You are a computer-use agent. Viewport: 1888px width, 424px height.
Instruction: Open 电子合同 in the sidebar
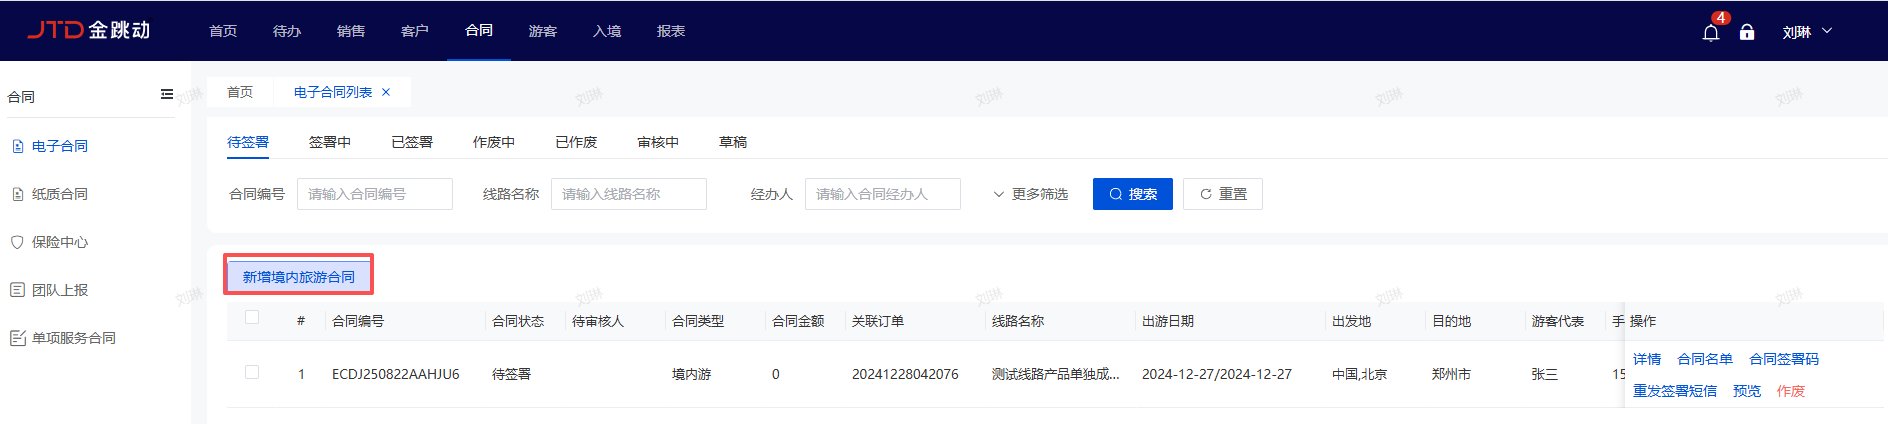point(60,146)
